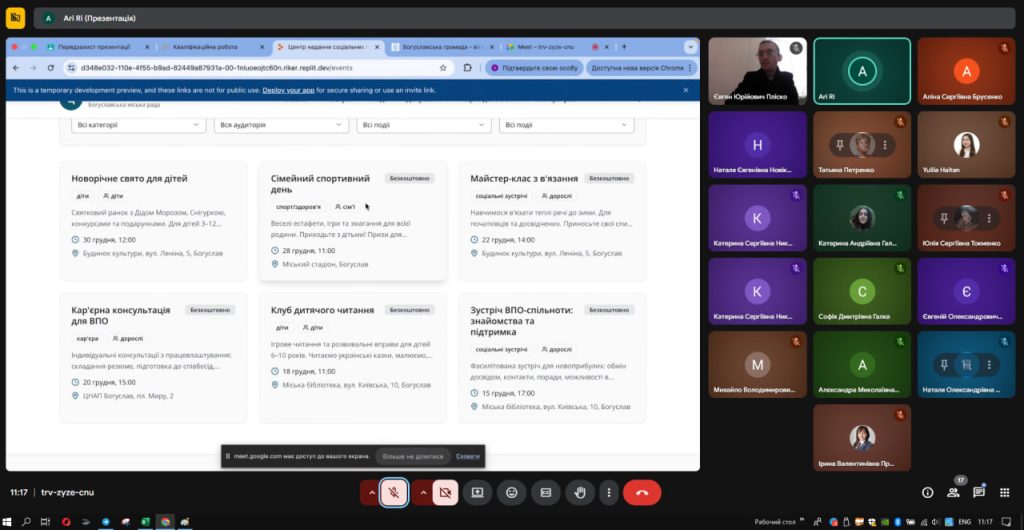Raise hand in the meeting
The height and width of the screenshot is (530, 1024).
579,492
